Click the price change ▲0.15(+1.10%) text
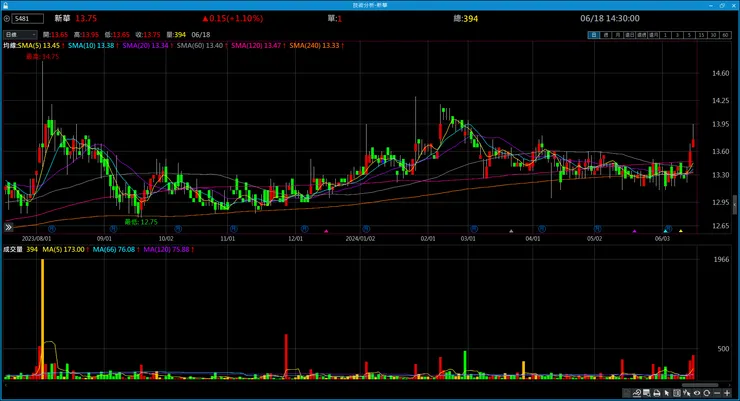740x401 pixels. click(233, 18)
